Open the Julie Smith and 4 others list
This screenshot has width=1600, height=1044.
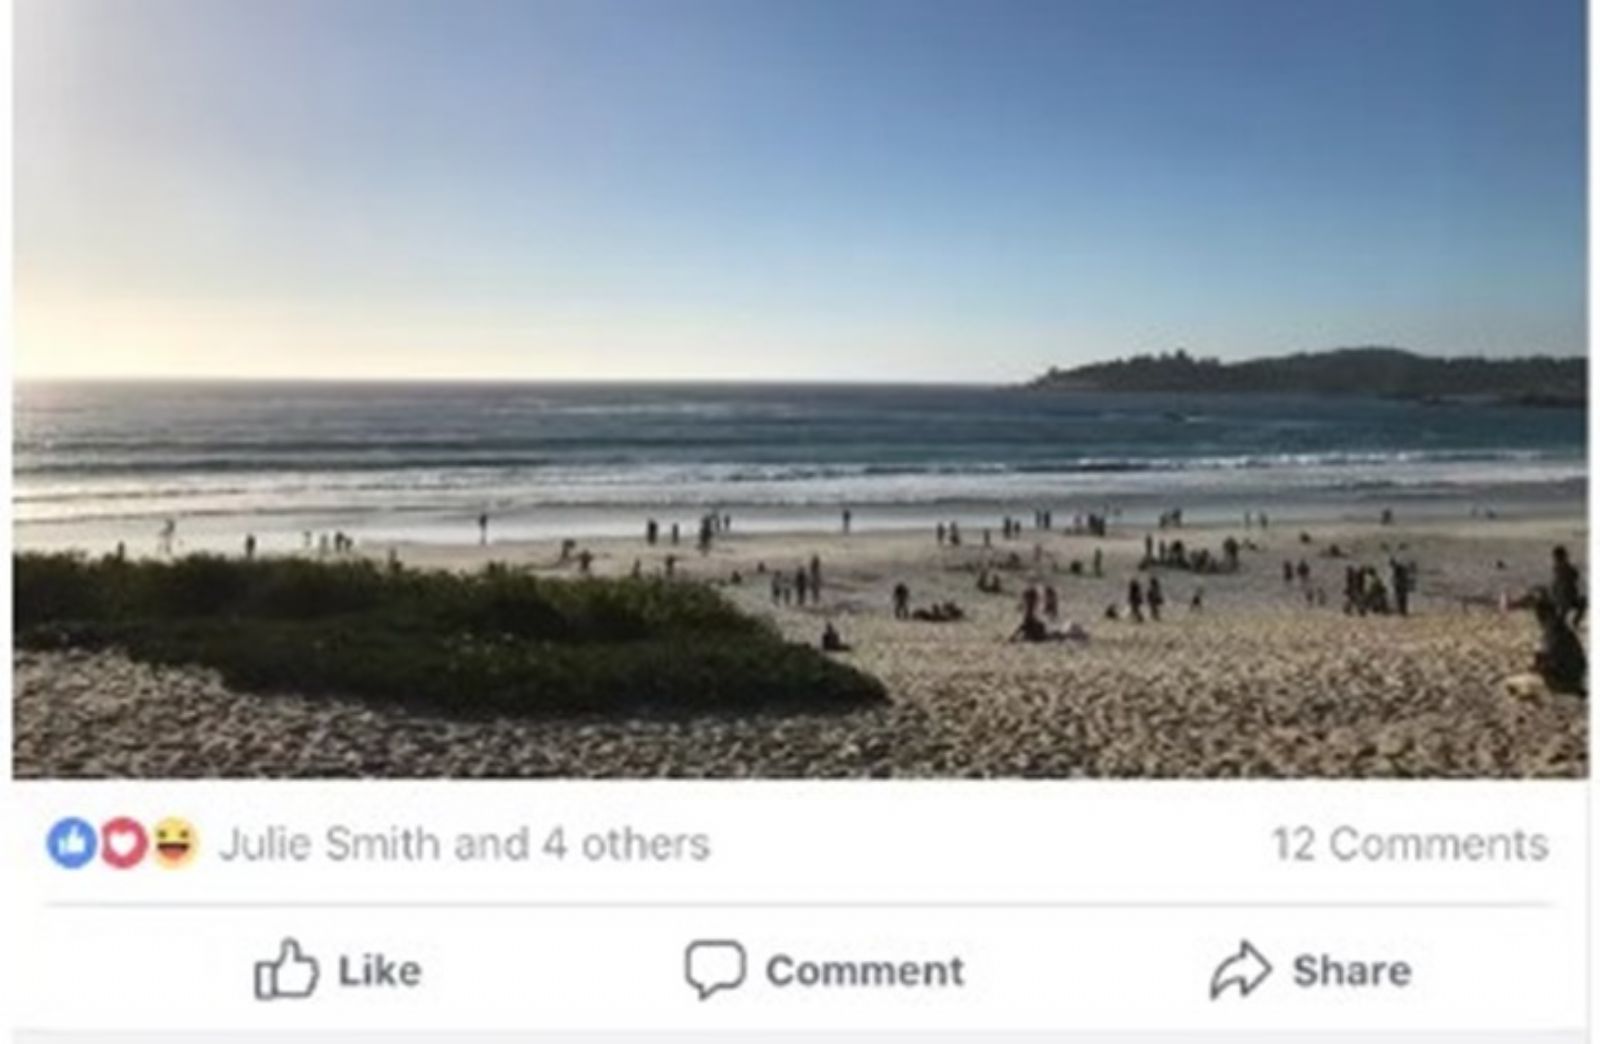tap(464, 844)
